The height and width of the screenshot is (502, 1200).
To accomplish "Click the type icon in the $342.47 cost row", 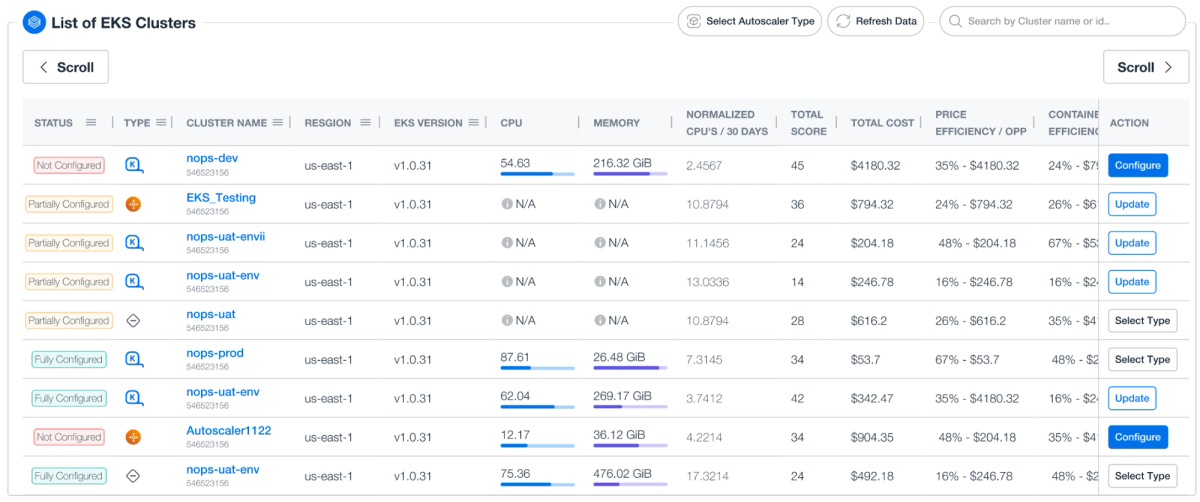I will [x=134, y=398].
